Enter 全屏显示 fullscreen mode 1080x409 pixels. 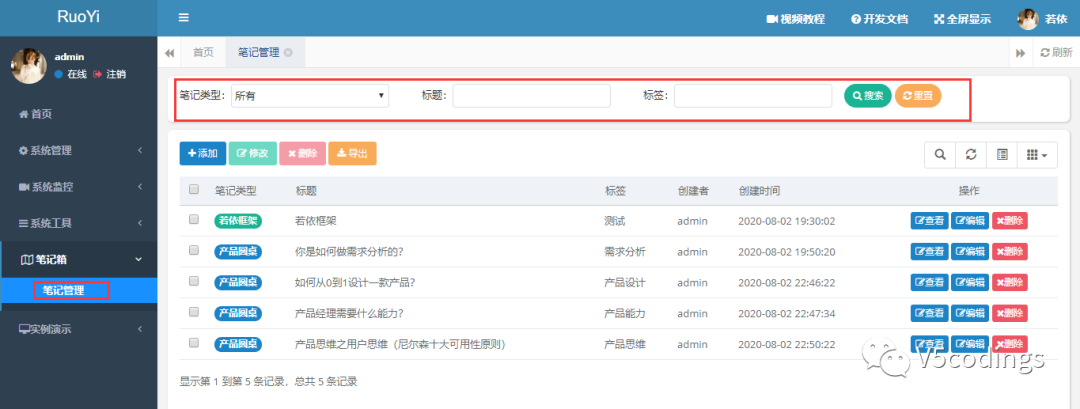962,19
